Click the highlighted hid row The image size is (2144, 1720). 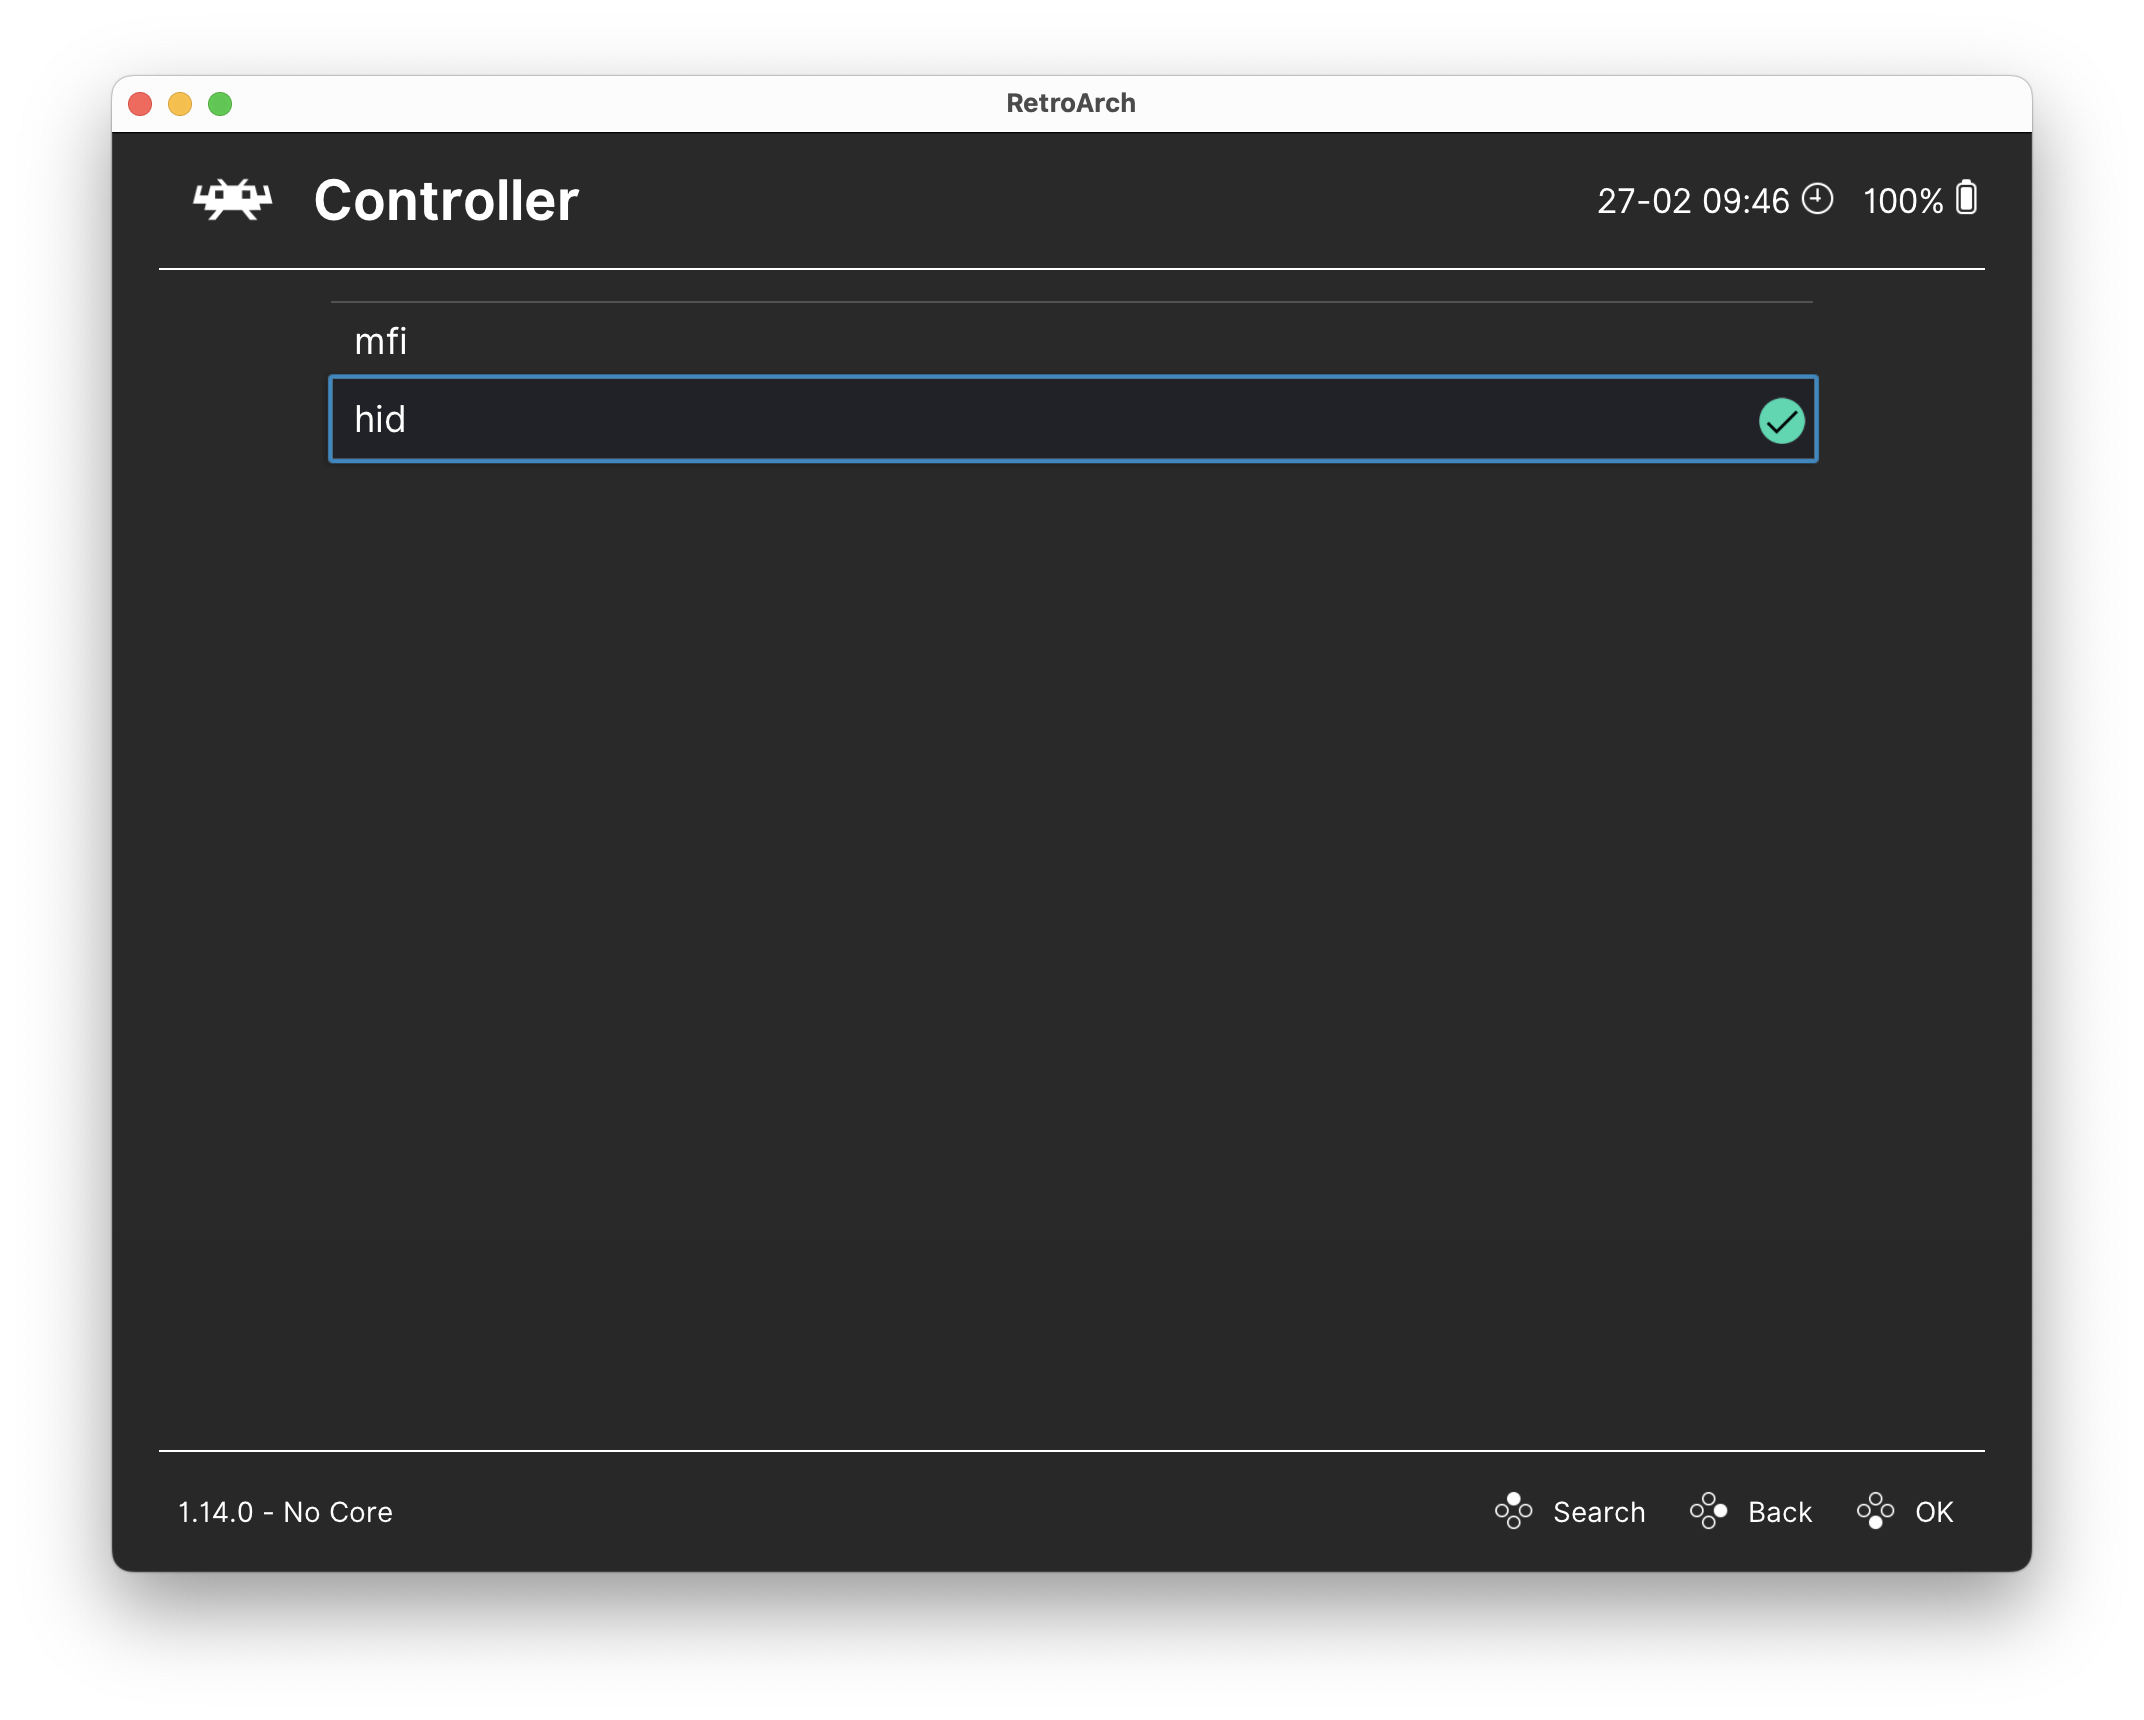pyautogui.click(x=1070, y=419)
